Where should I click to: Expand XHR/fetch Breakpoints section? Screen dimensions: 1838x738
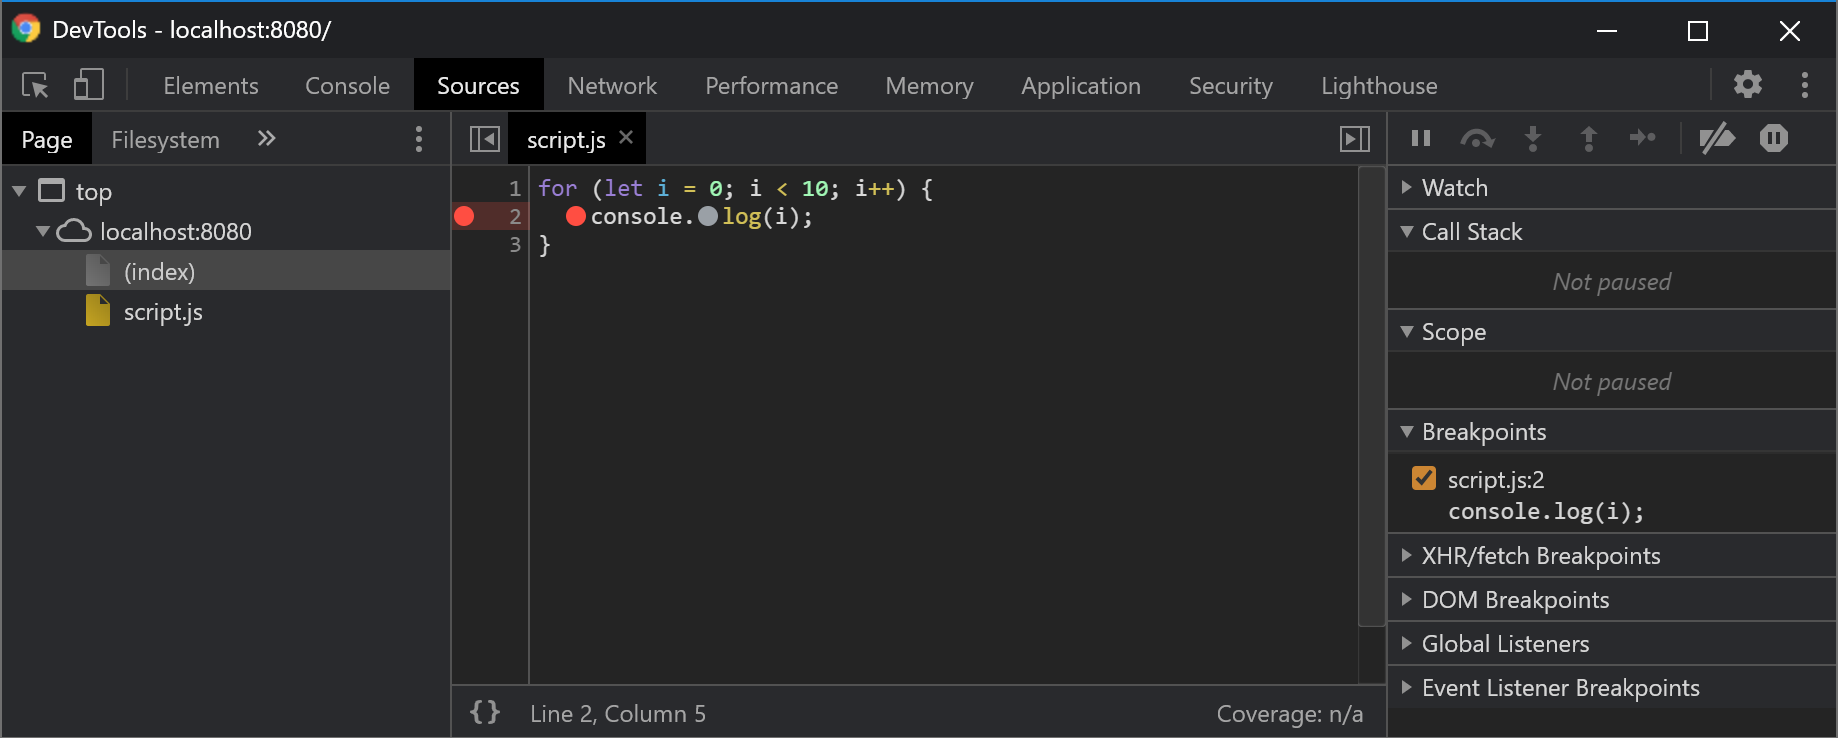coord(1540,556)
